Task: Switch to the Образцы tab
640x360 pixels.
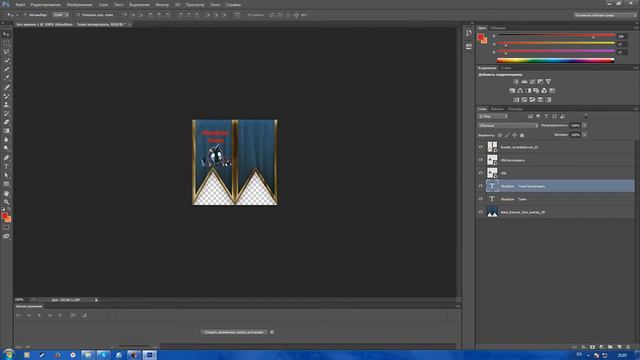Action: pos(499,28)
